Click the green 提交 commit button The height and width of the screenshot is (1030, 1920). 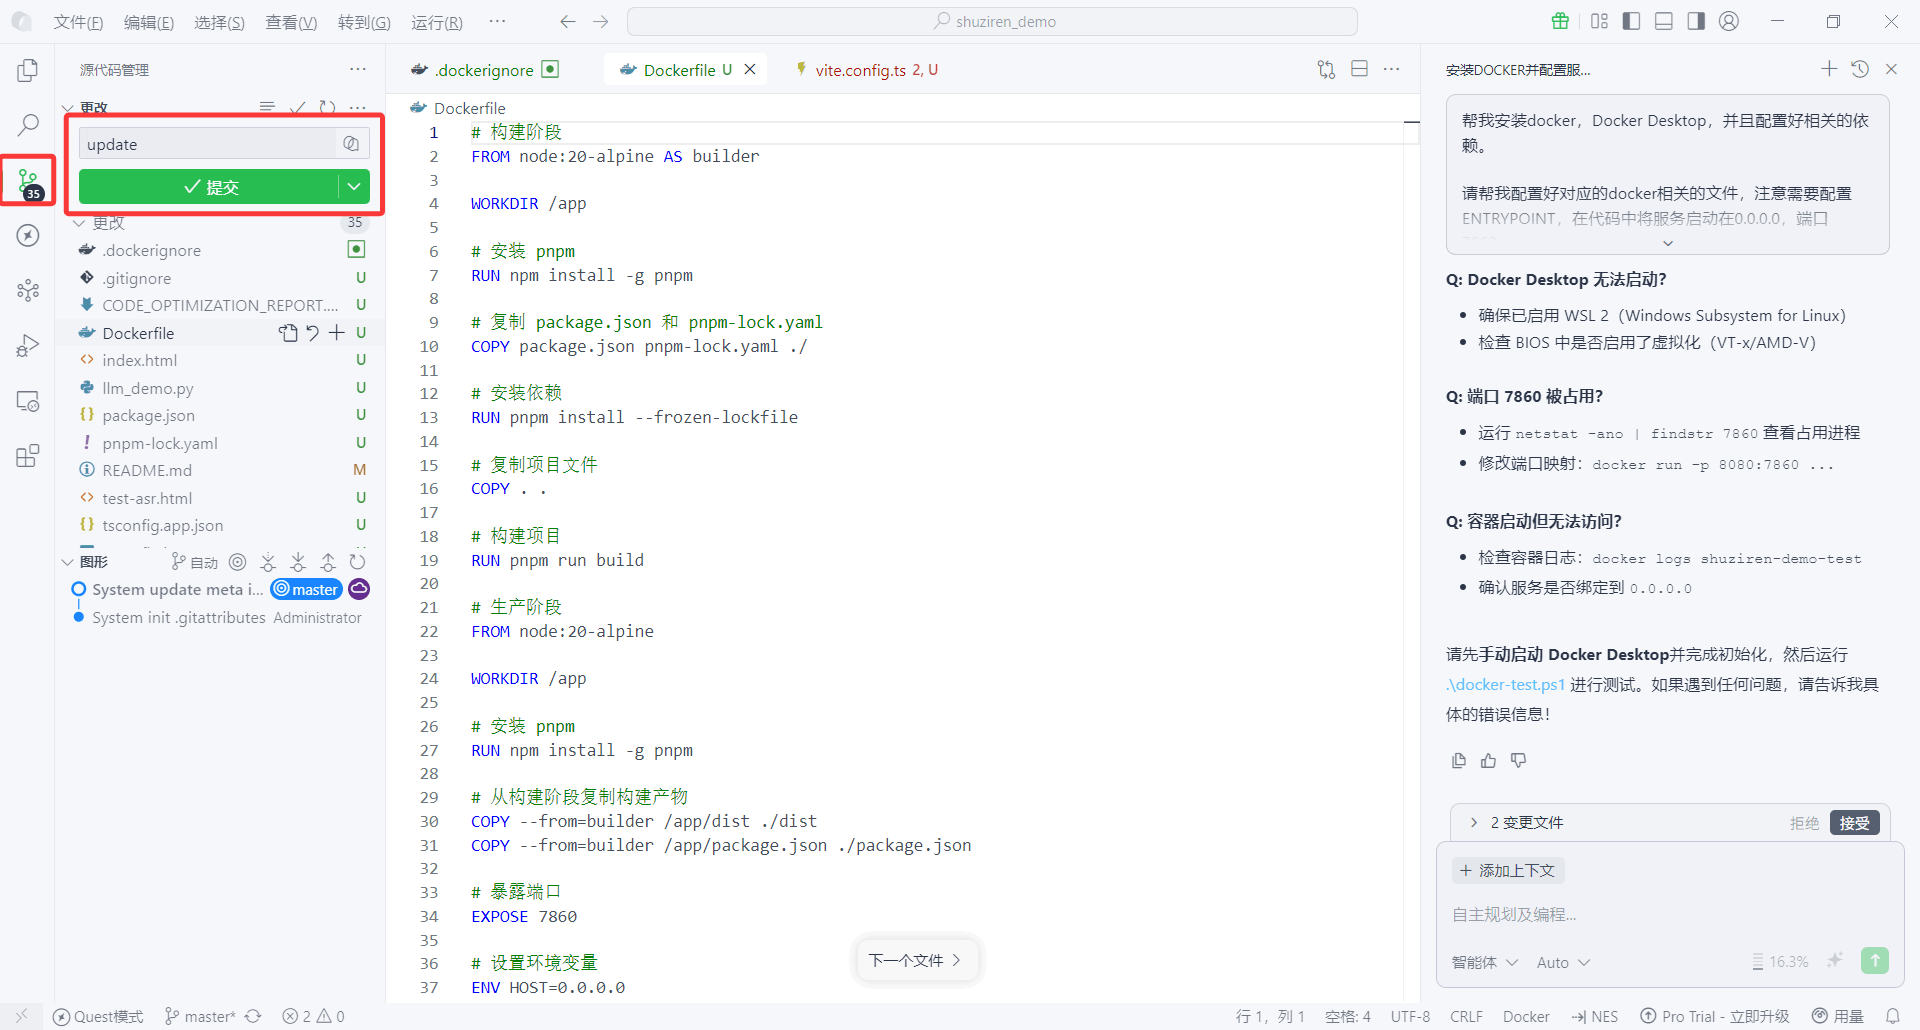[x=210, y=187]
